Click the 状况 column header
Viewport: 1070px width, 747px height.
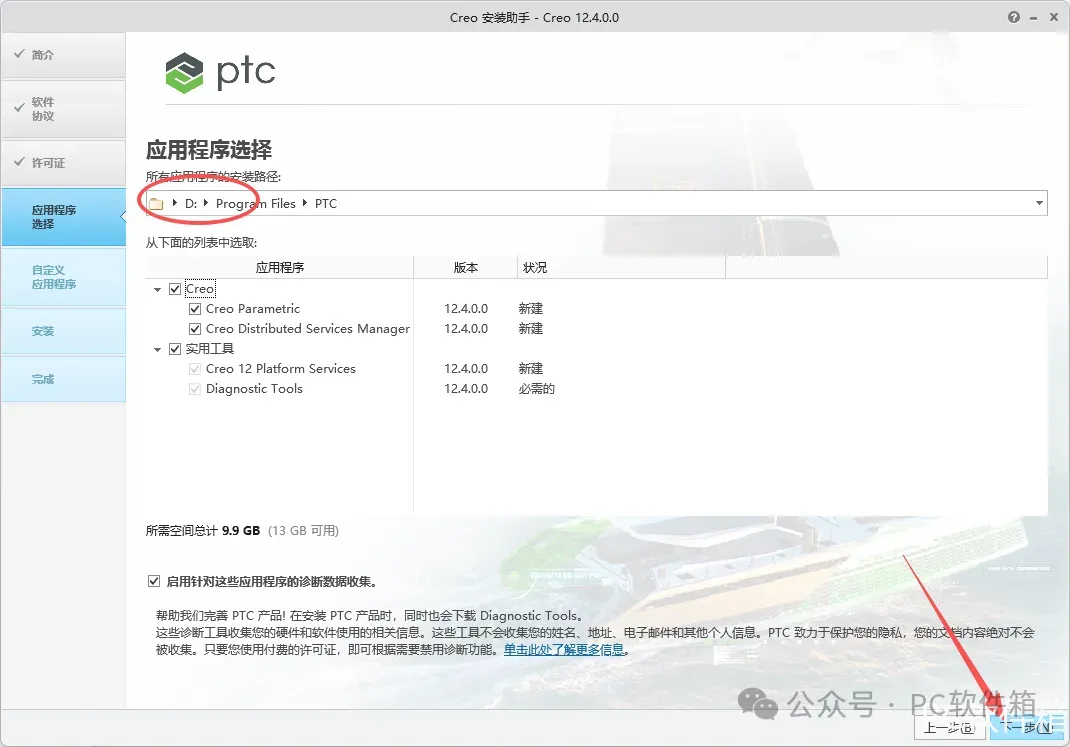coord(621,267)
